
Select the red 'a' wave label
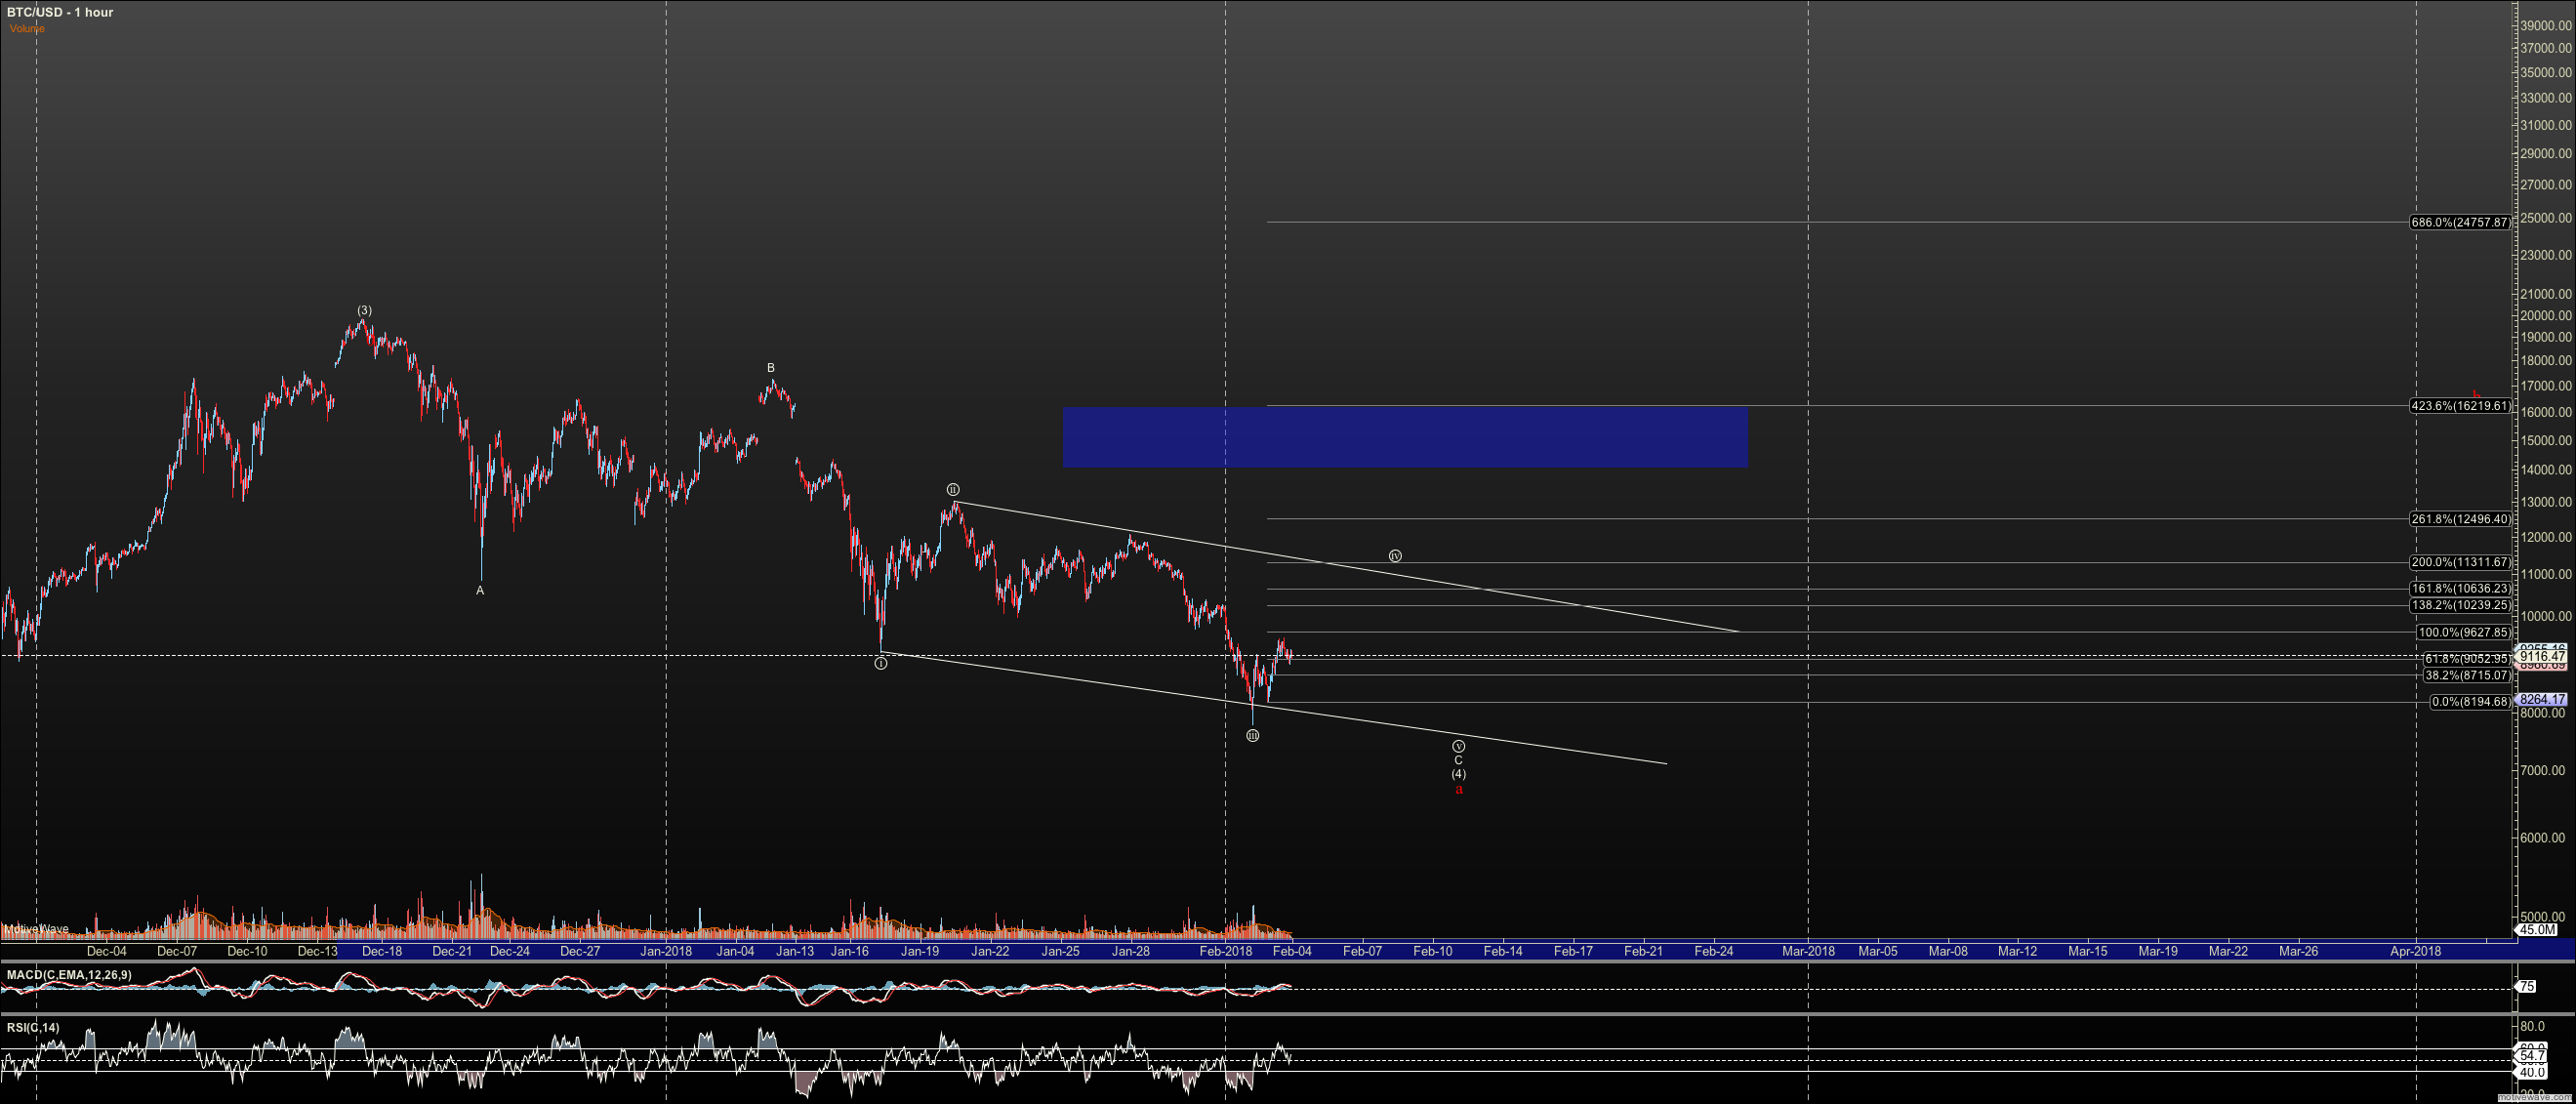(x=1459, y=789)
